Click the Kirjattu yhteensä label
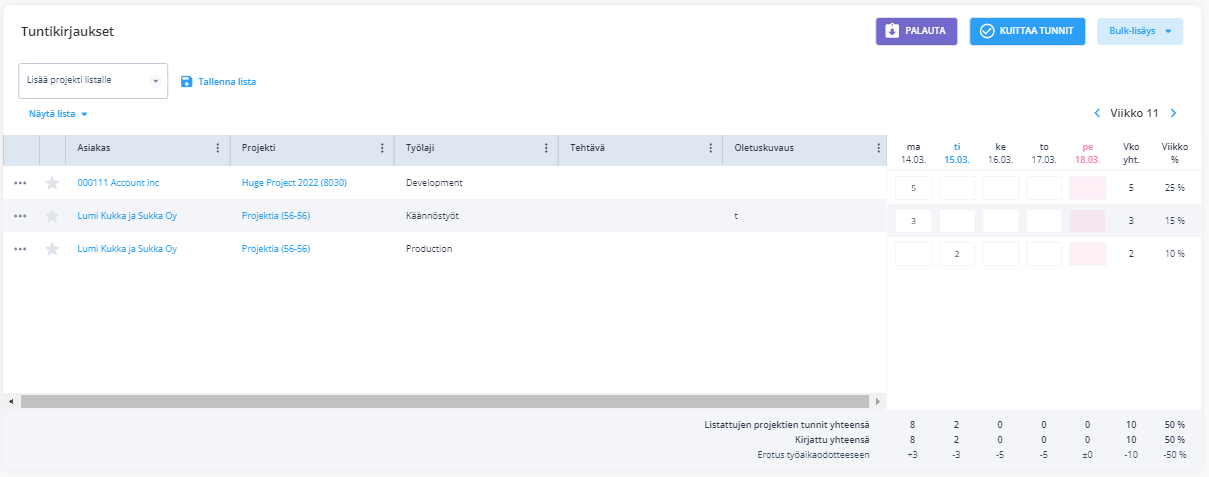The width and height of the screenshot is (1209, 477). [832, 440]
